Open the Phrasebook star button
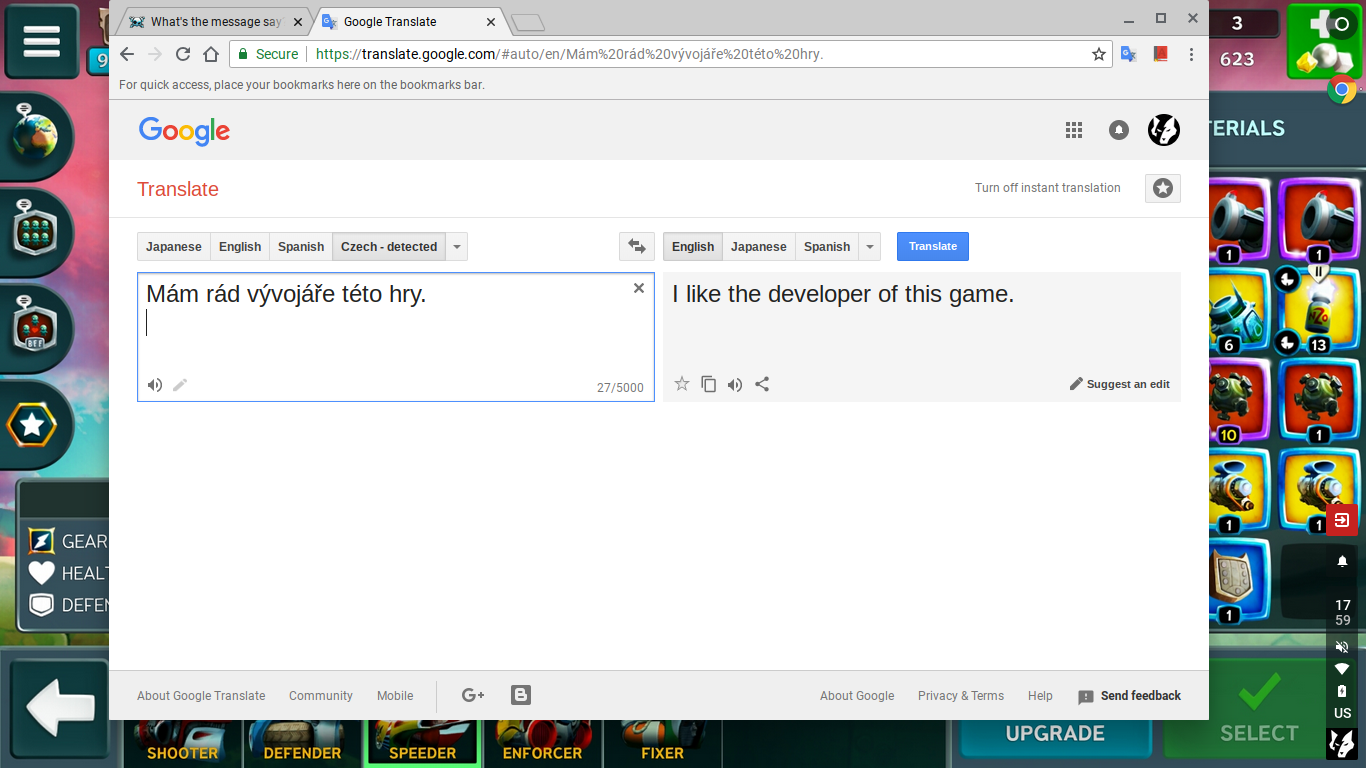 pyautogui.click(x=1162, y=188)
